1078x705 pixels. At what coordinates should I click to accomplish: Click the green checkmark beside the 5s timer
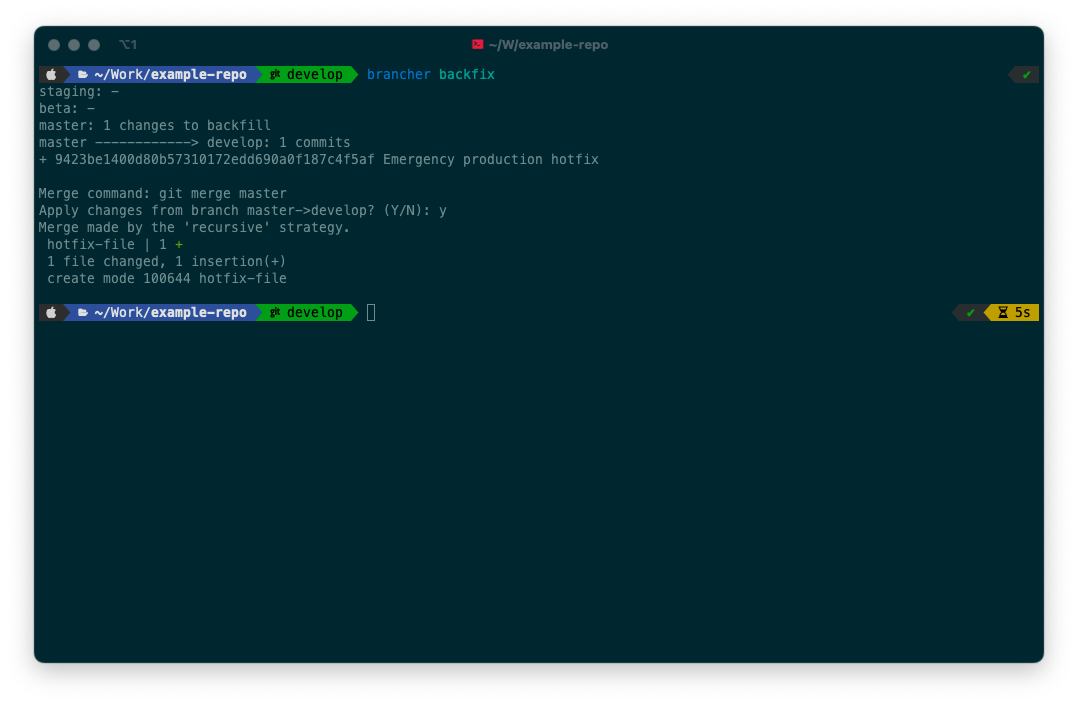coord(969,312)
